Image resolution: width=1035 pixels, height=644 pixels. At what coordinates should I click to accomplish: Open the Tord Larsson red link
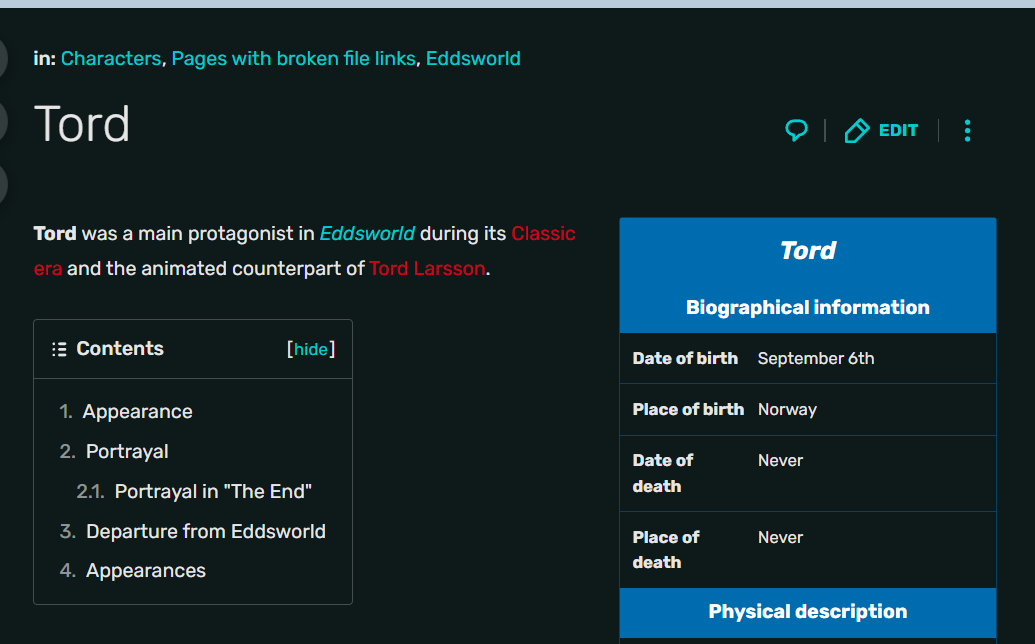pyautogui.click(x=427, y=269)
